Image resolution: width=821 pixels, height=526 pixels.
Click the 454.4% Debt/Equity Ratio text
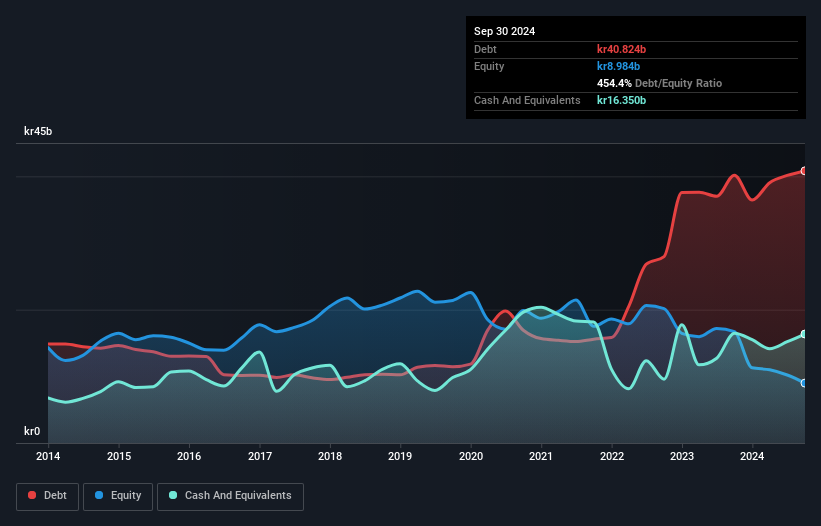[659, 83]
